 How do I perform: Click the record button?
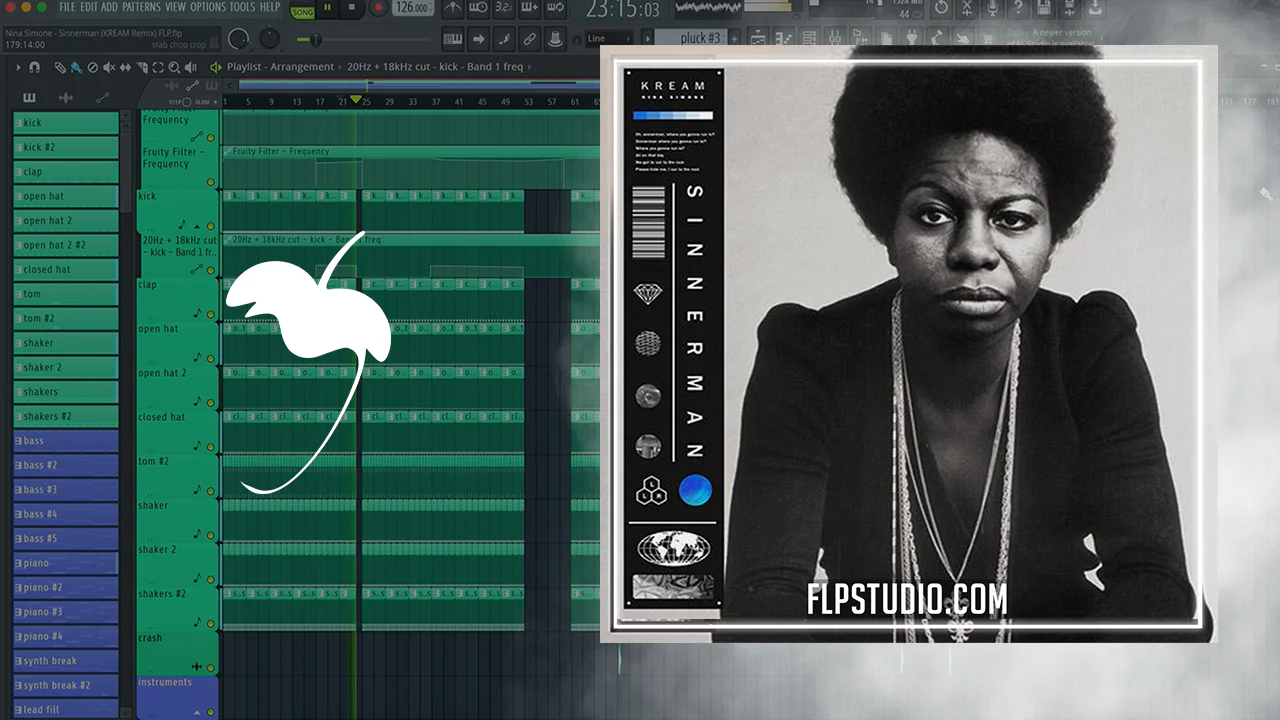coord(378,8)
